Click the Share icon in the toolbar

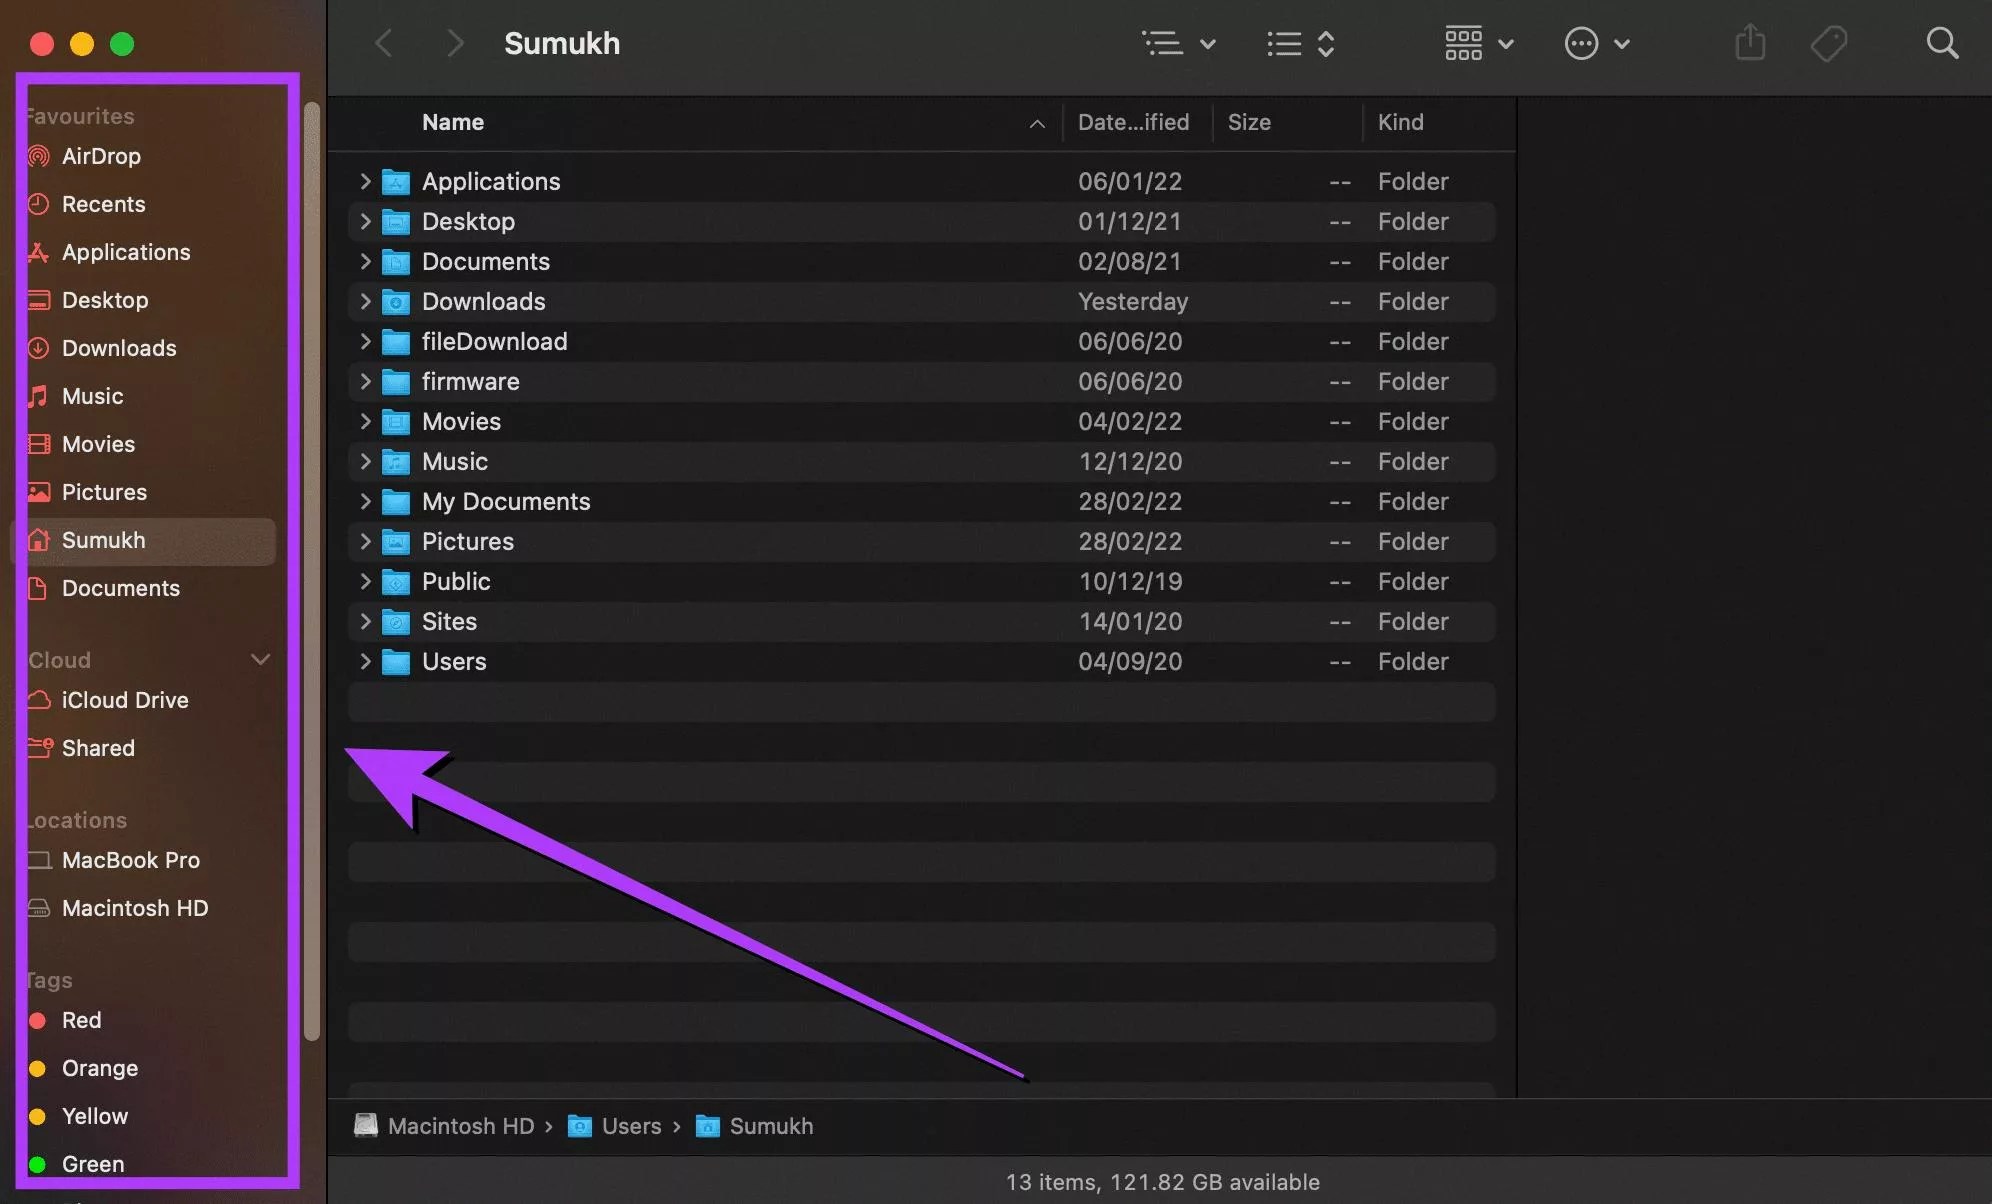1749,43
